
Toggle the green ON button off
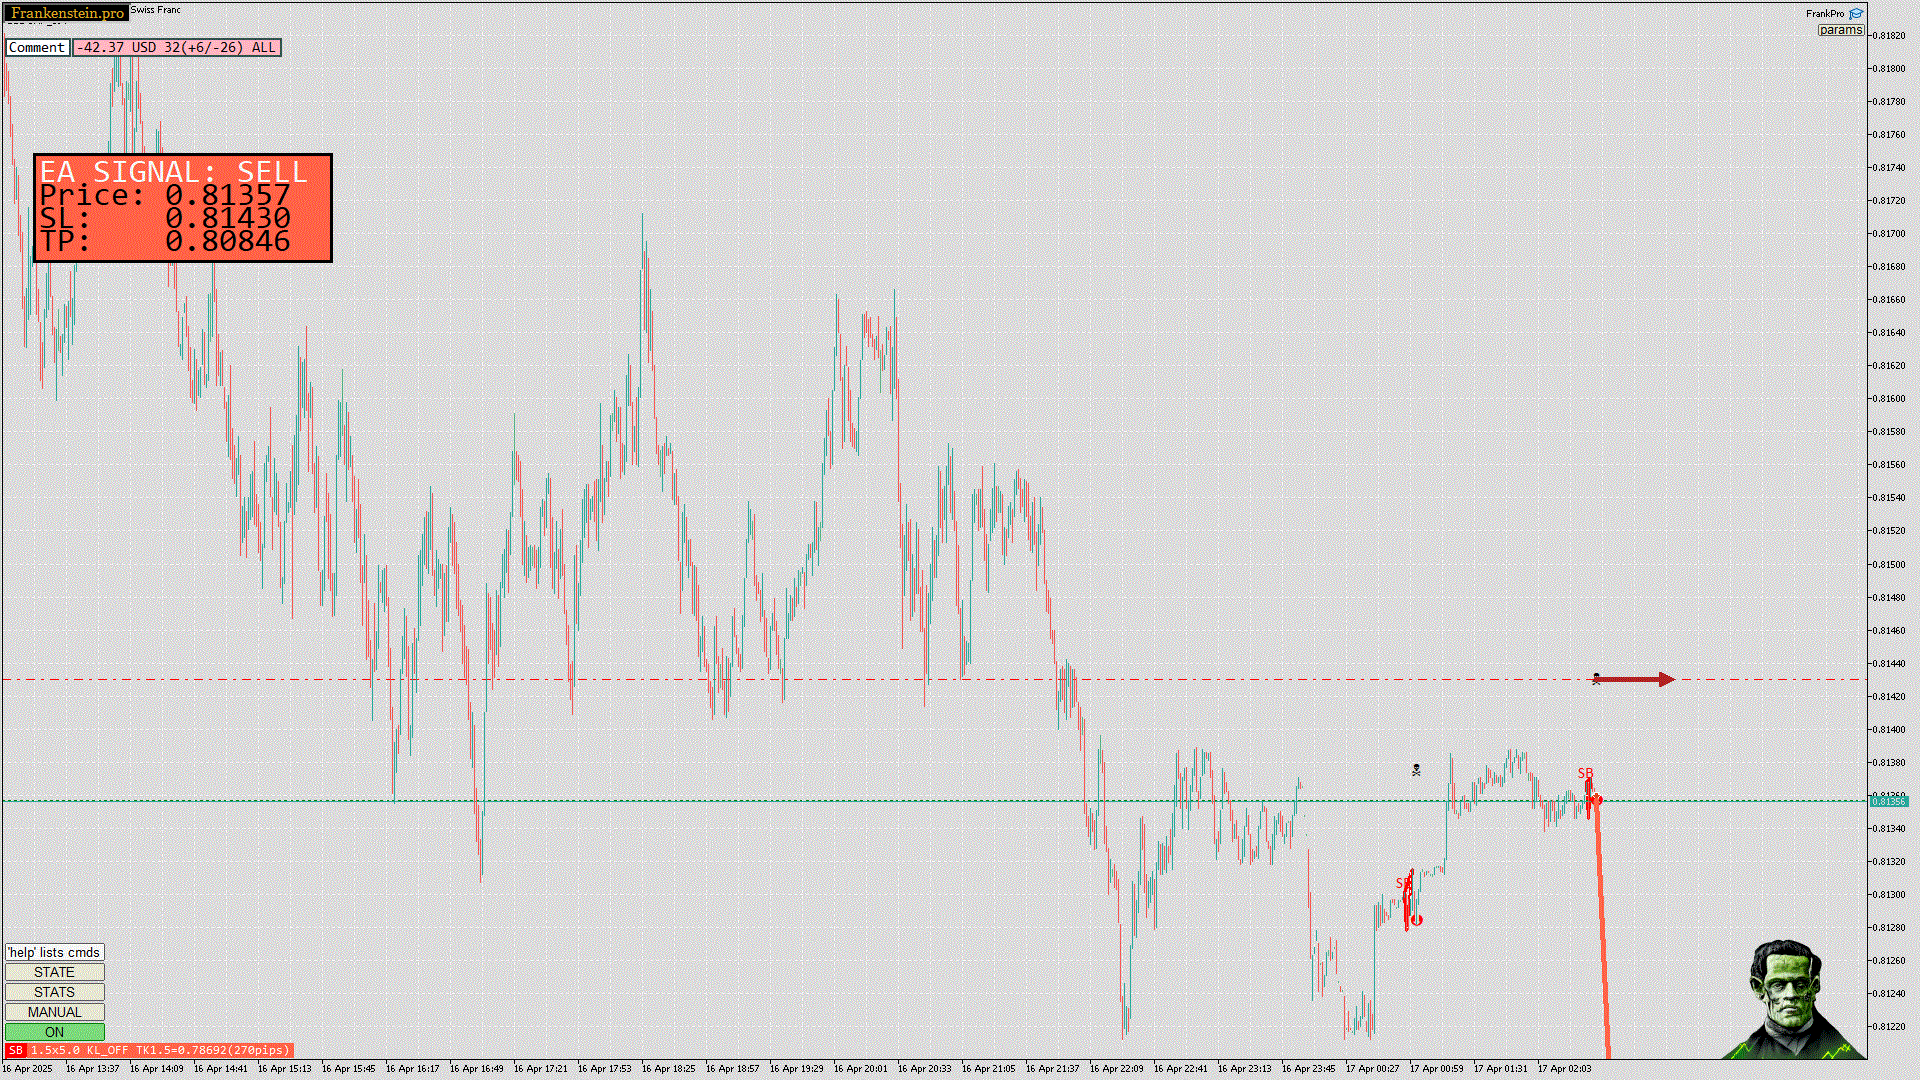coord(54,1032)
